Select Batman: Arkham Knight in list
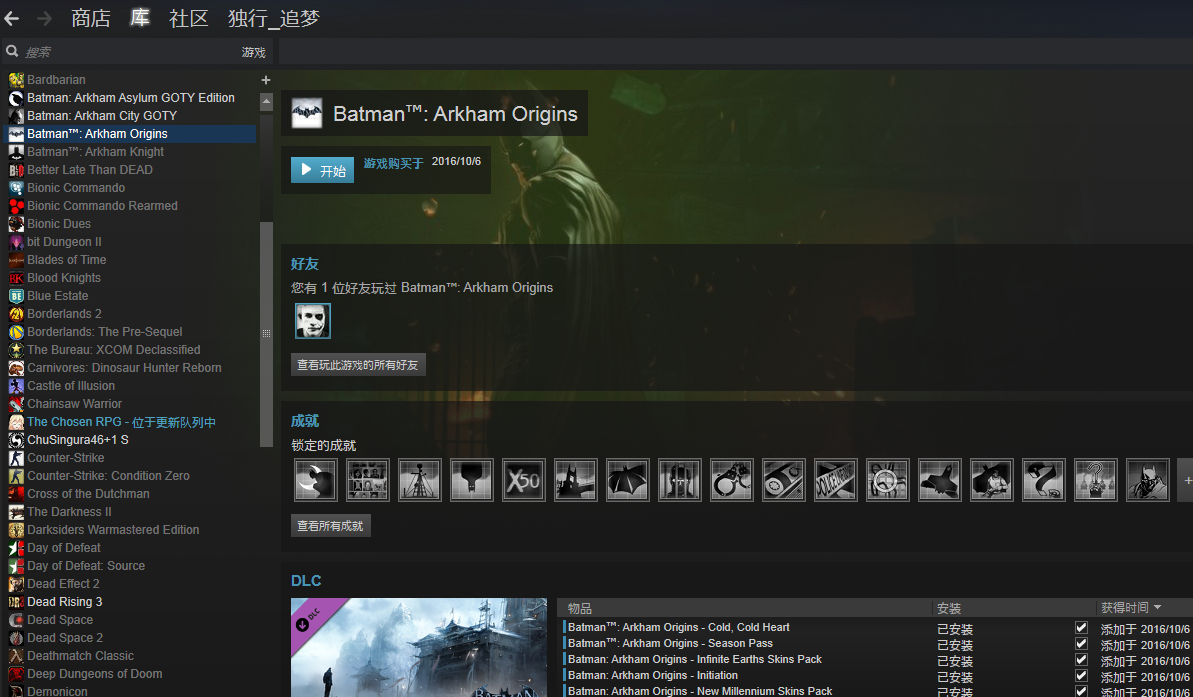Viewport: 1193px width, 697px height. point(96,151)
